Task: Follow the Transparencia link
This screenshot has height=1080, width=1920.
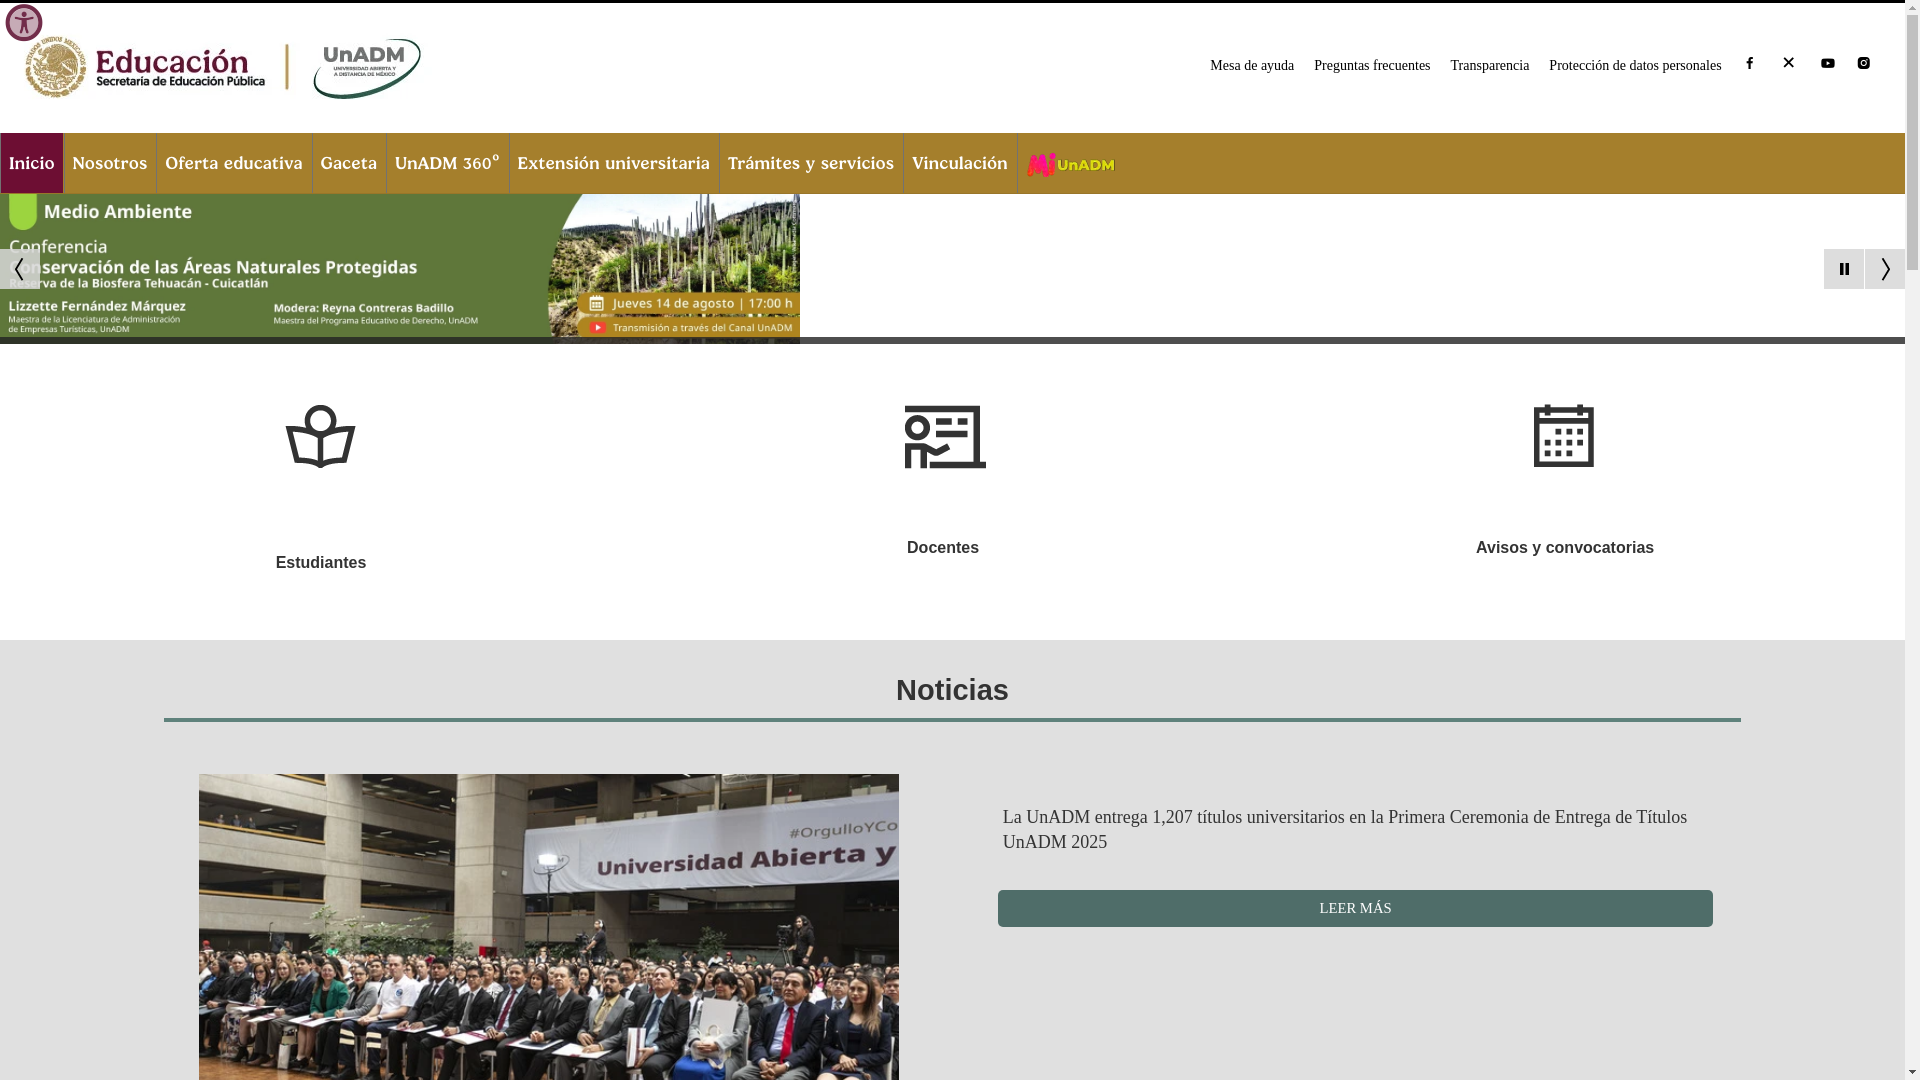Action: [x=1490, y=66]
